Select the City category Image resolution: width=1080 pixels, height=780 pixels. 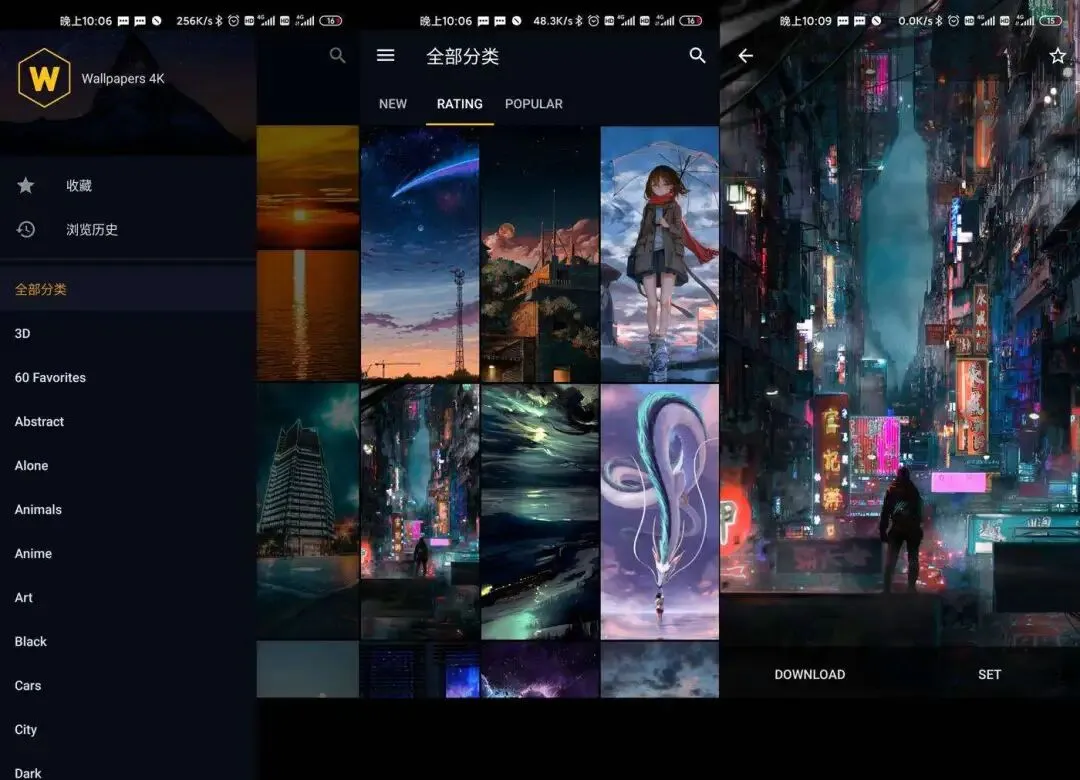tap(128, 730)
